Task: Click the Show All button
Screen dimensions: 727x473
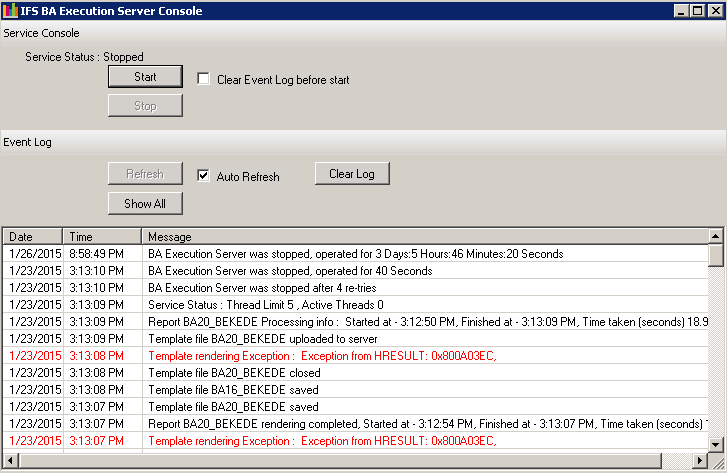Action: click(x=145, y=203)
